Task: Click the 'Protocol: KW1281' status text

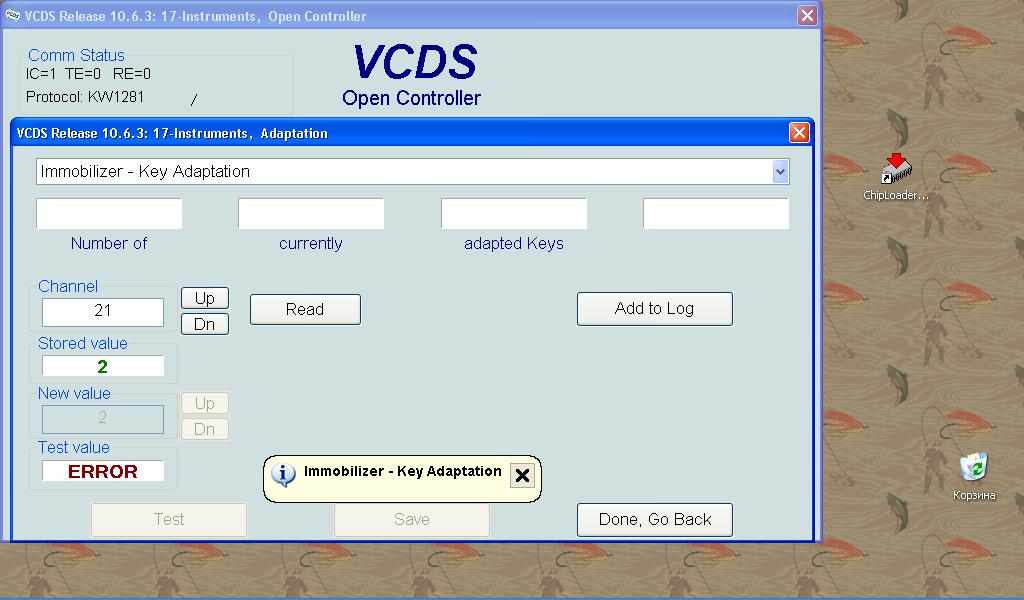Action: coord(85,97)
